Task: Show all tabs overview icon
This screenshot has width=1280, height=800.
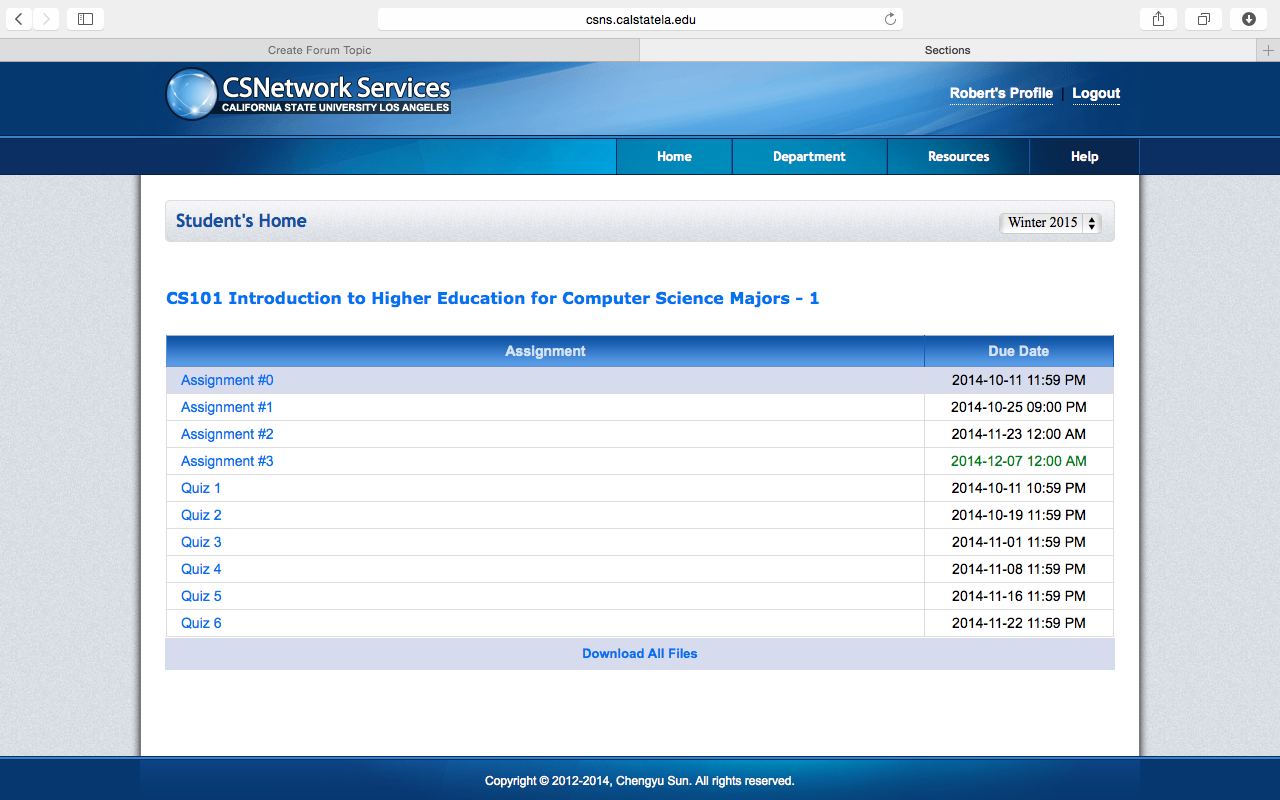Action: point(1204,19)
